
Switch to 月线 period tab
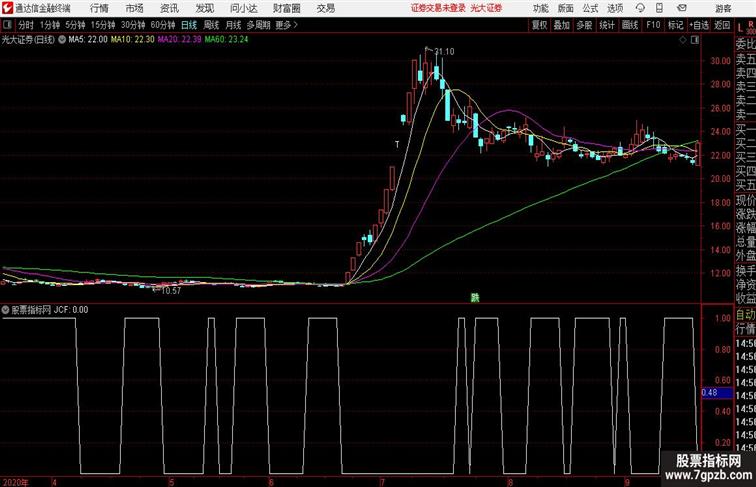coord(233,25)
